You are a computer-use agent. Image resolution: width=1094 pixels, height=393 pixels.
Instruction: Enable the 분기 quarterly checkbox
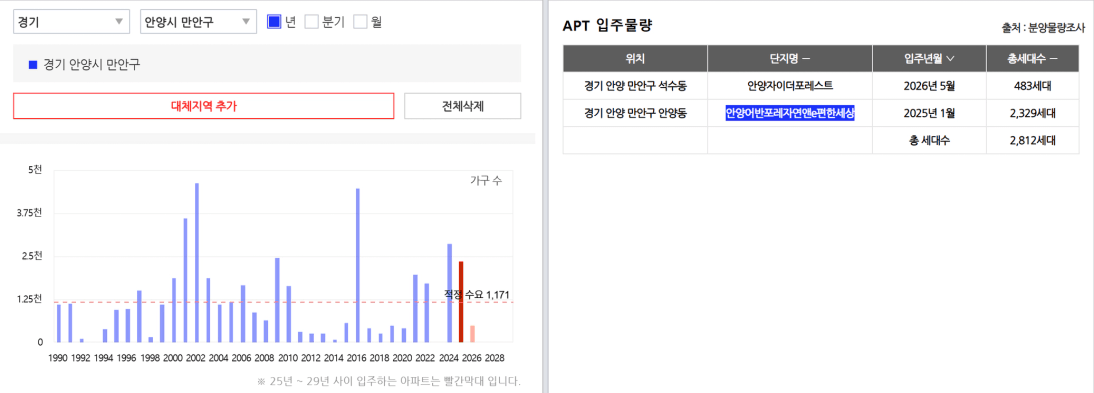pyautogui.click(x=312, y=22)
